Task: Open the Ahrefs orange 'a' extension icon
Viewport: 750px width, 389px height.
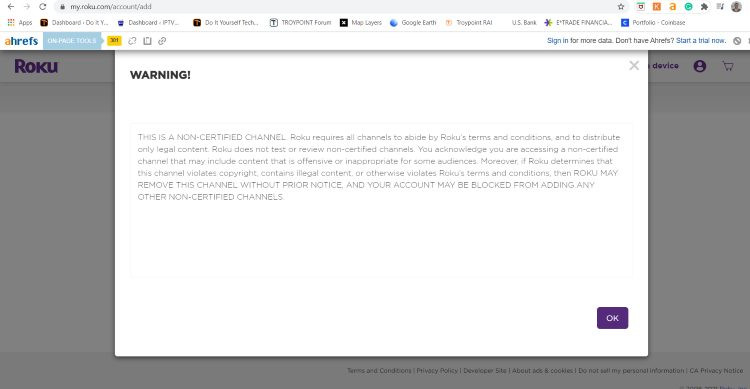Action: tap(673, 7)
